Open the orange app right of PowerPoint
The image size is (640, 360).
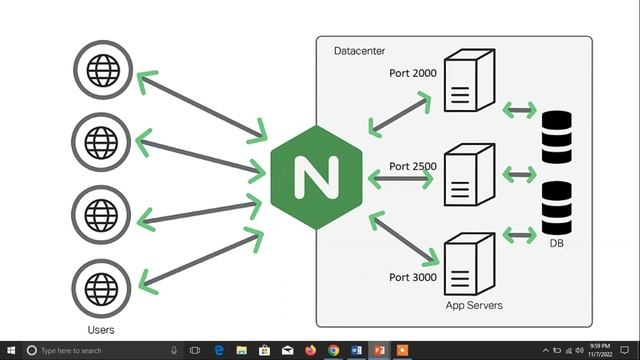402,350
